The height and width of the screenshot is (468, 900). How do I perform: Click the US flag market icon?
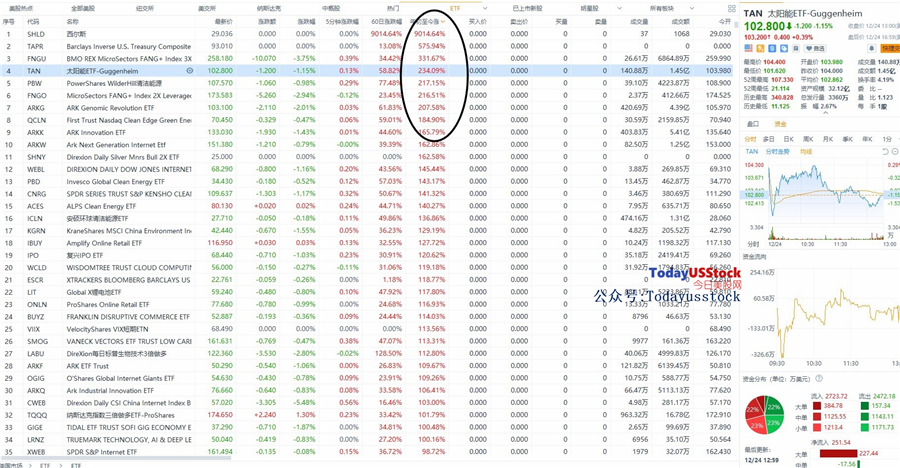click(748, 49)
